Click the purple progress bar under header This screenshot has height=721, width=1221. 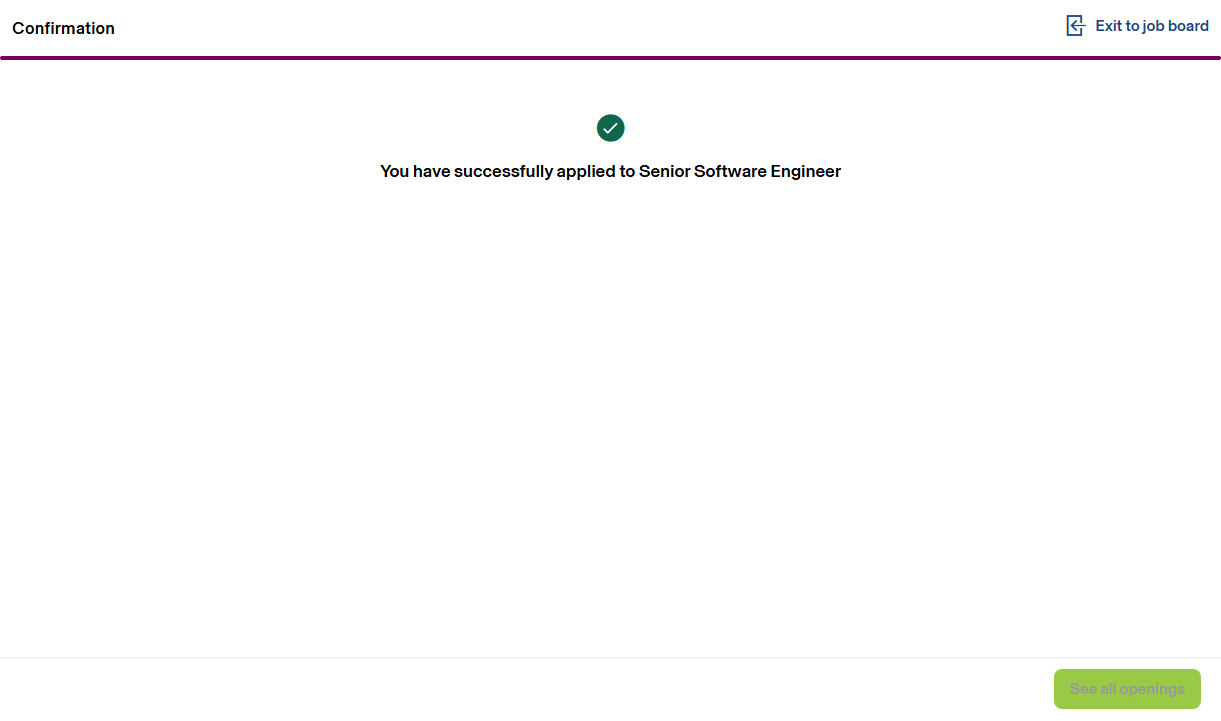pos(610,58)
